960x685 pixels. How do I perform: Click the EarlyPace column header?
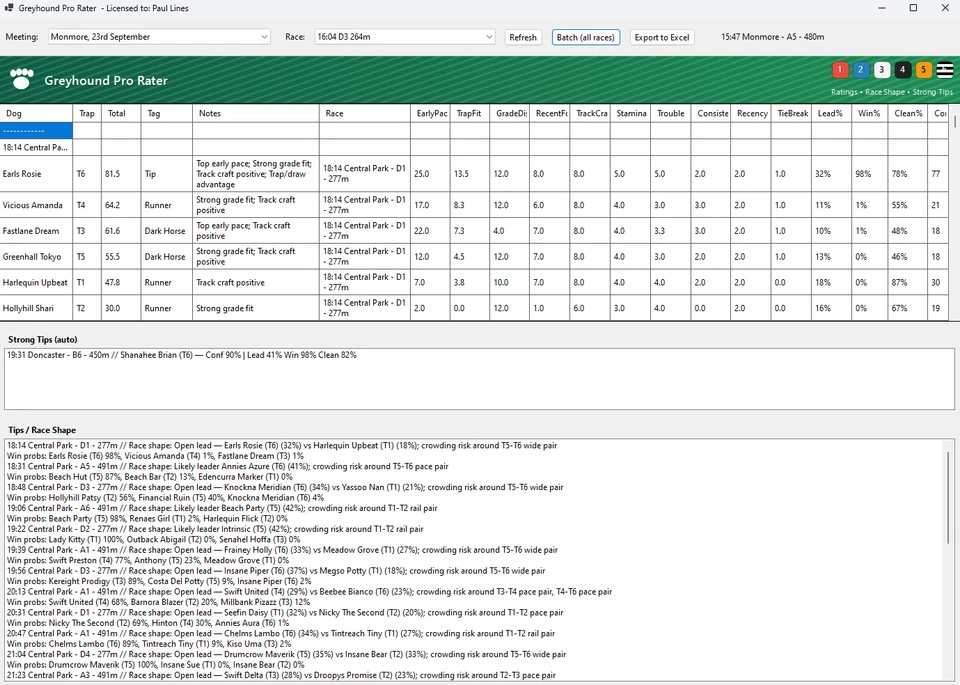431,113
